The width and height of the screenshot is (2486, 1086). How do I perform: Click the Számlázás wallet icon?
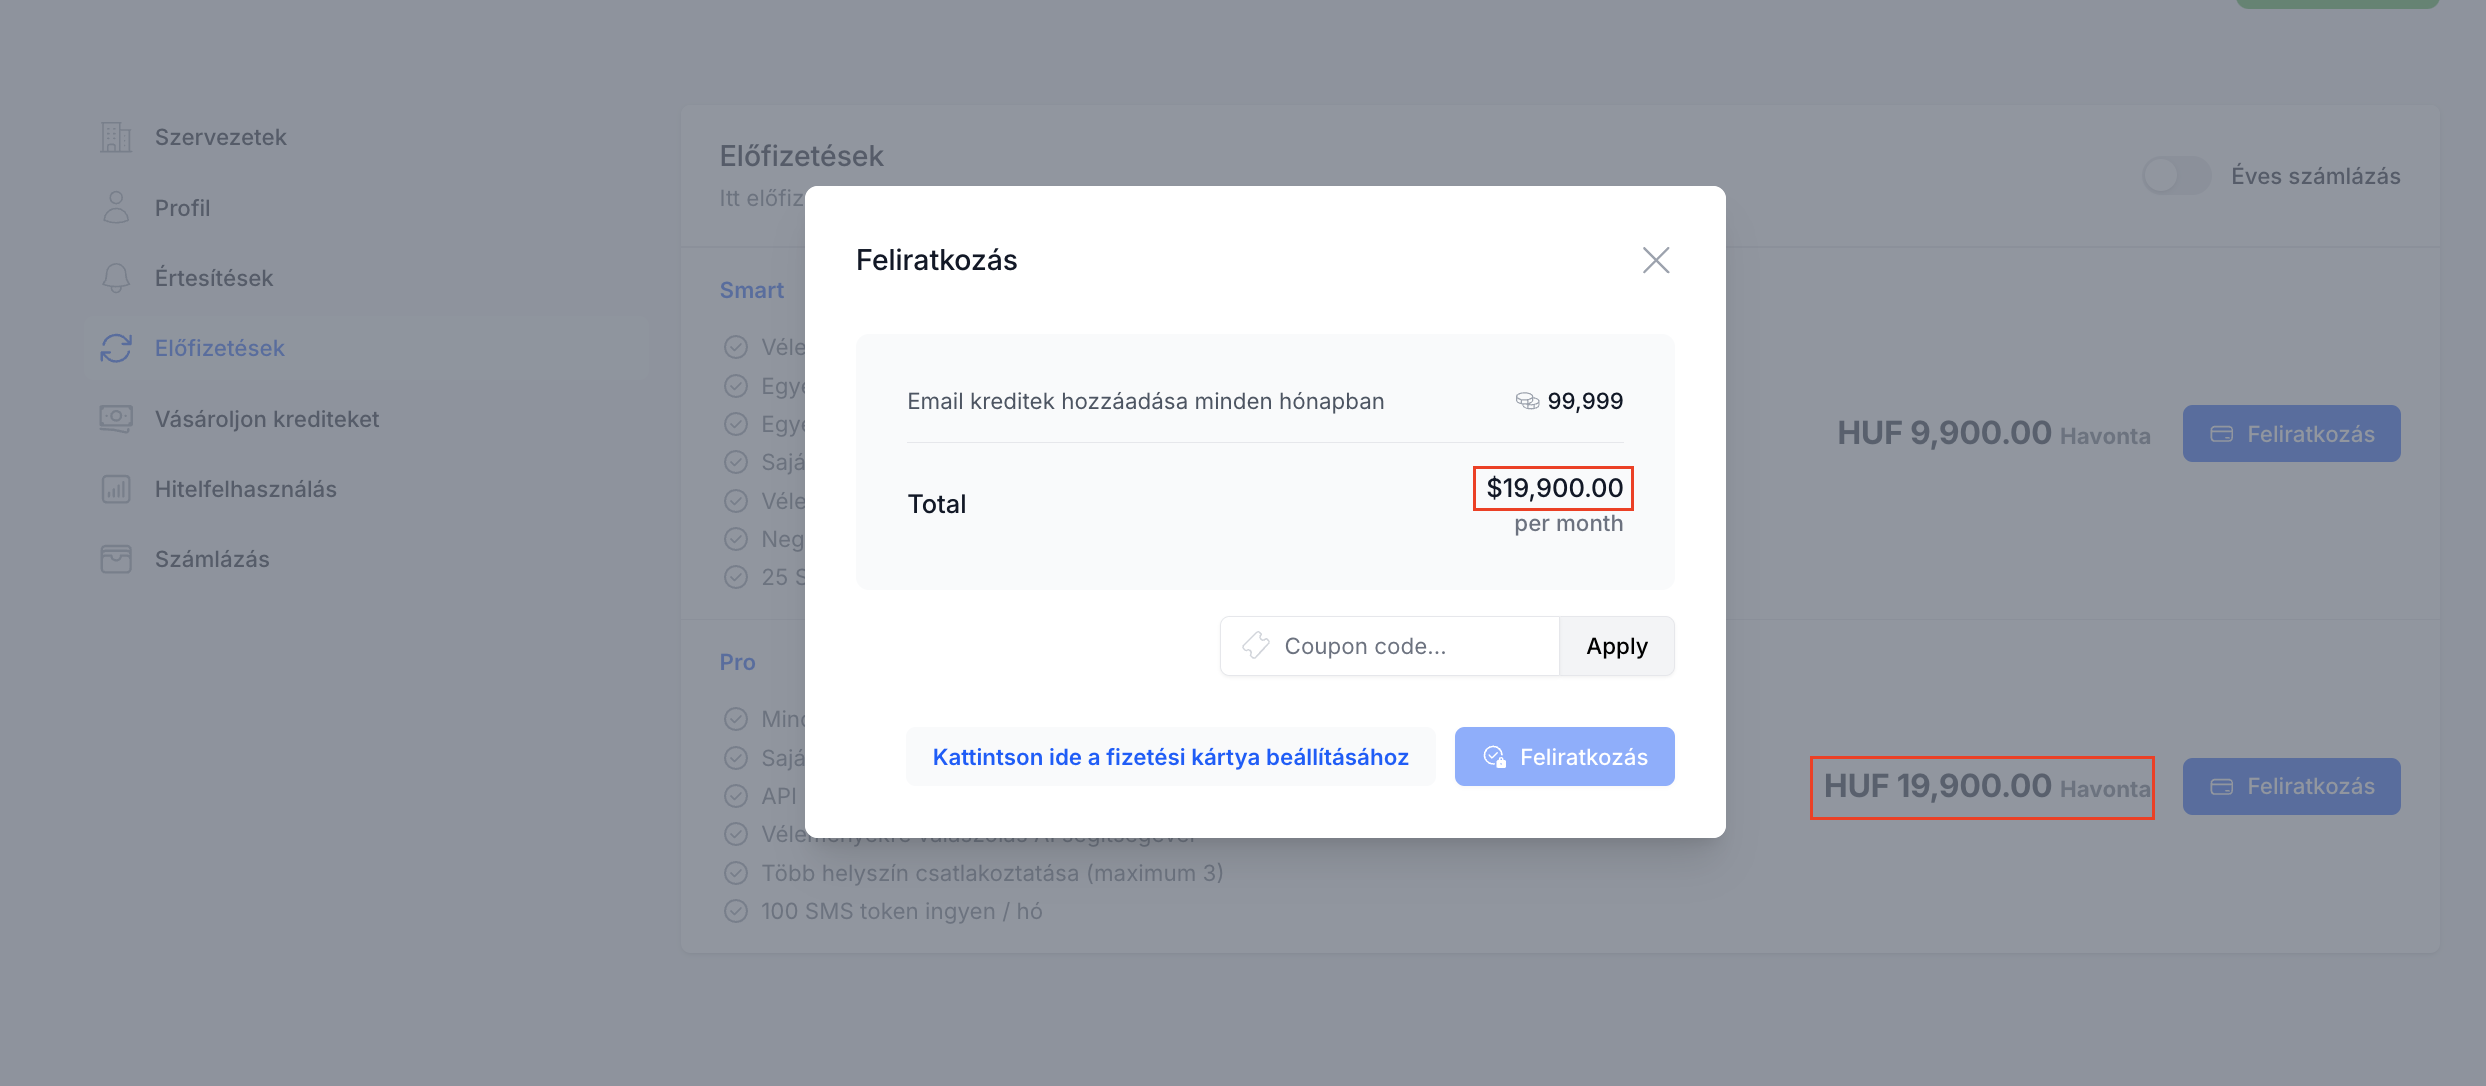(116, 559)
